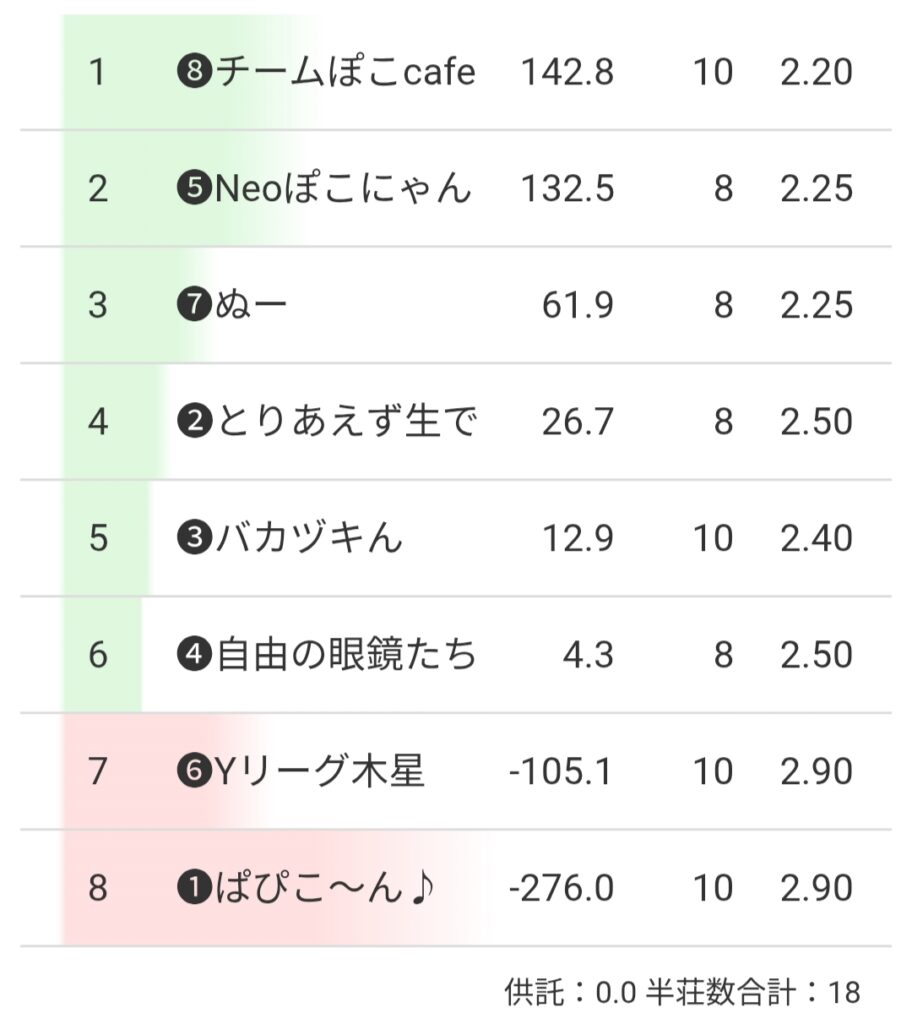This screenshot has height=1024, width=912.
Task: Click the -276.0 score value
Action: [561, 888]
